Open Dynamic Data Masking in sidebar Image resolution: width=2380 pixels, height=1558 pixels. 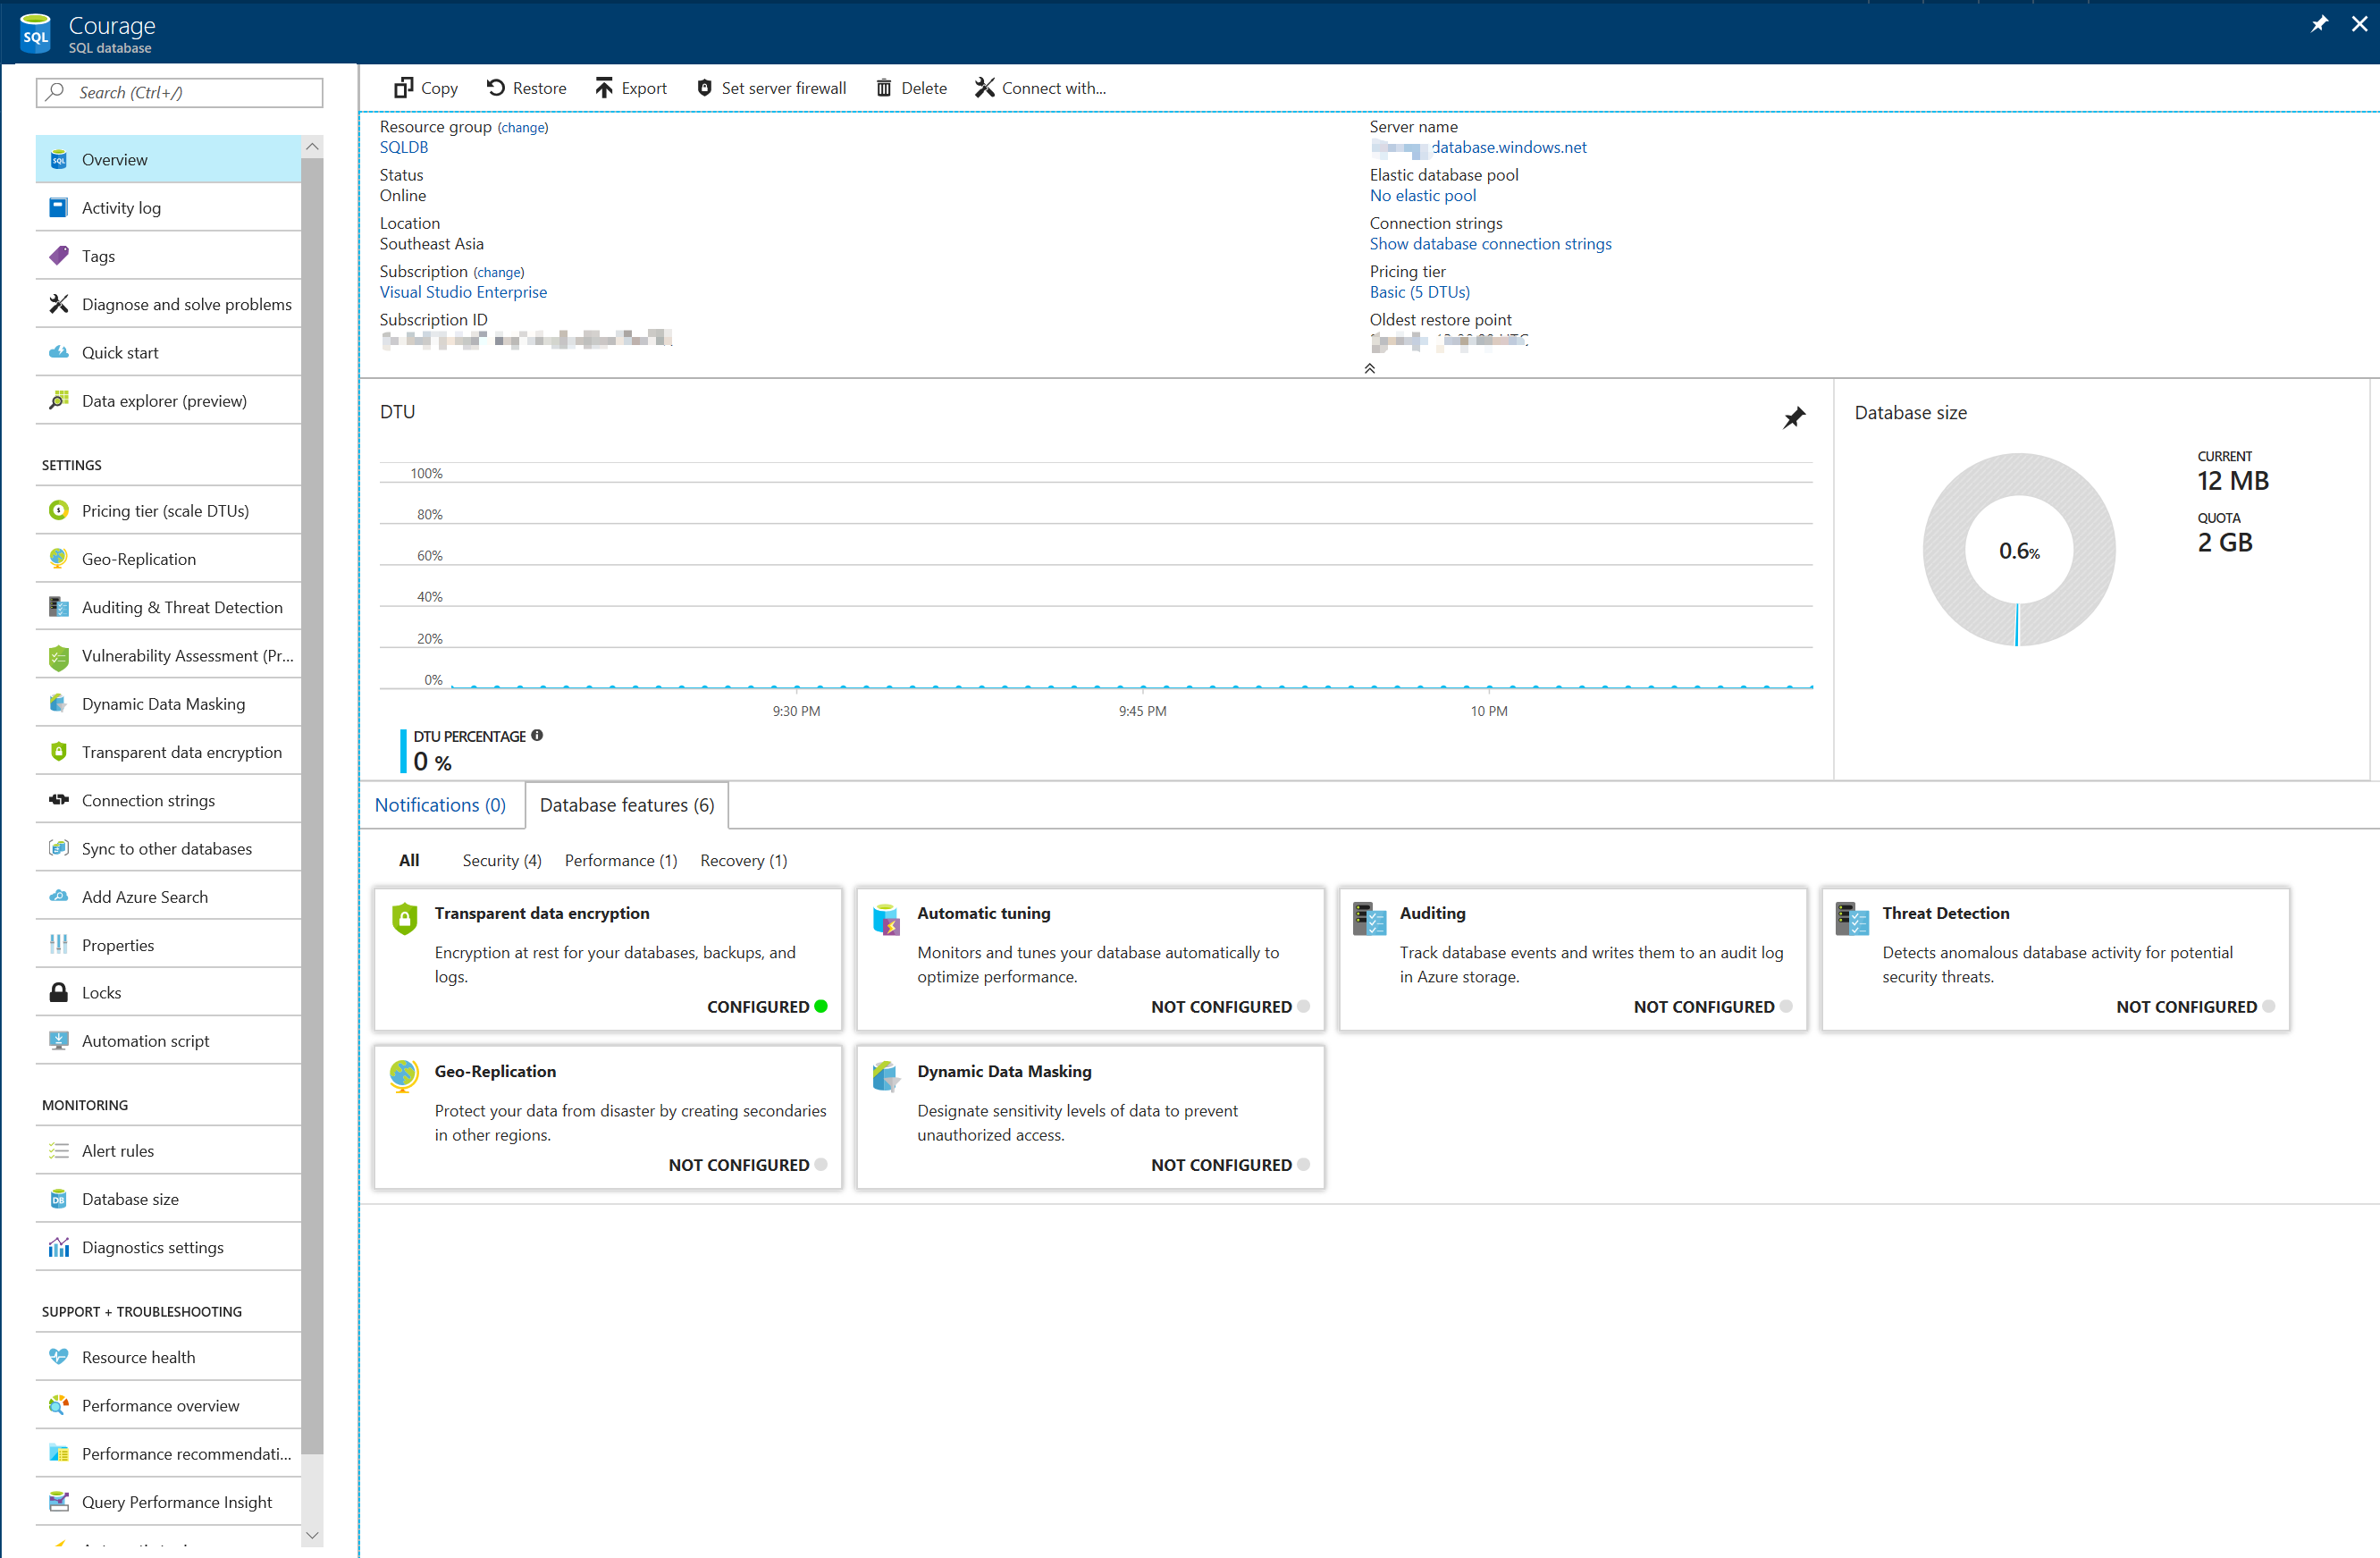[168, 704]
